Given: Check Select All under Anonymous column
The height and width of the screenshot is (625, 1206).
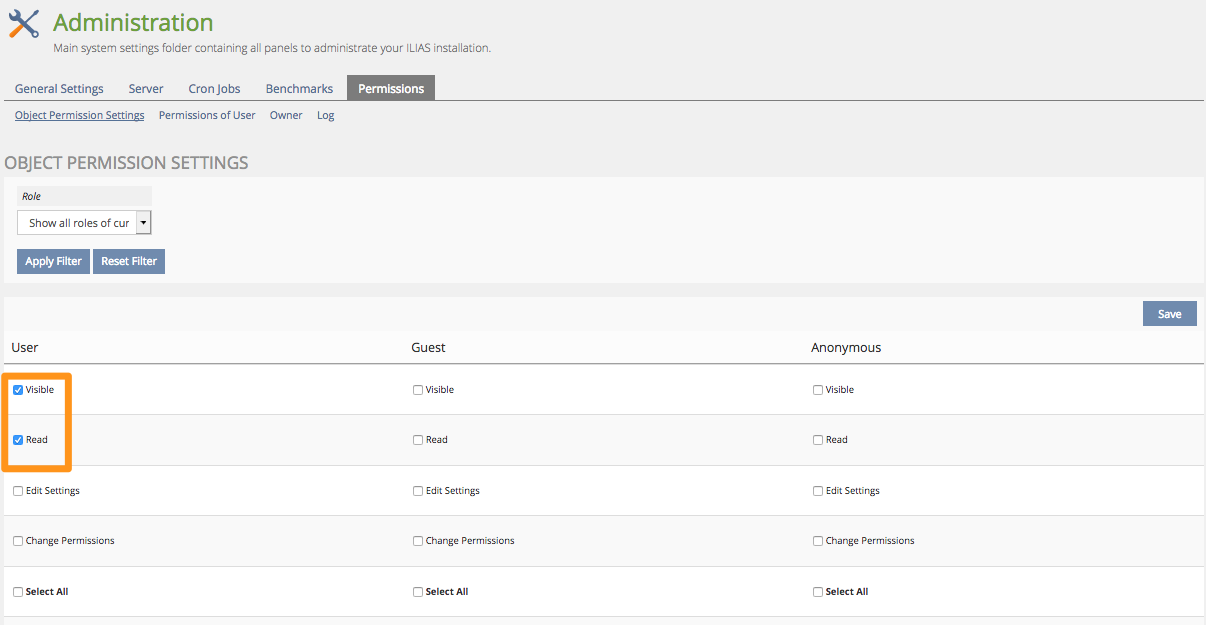Looking at the screenshot, I should 818,592.
